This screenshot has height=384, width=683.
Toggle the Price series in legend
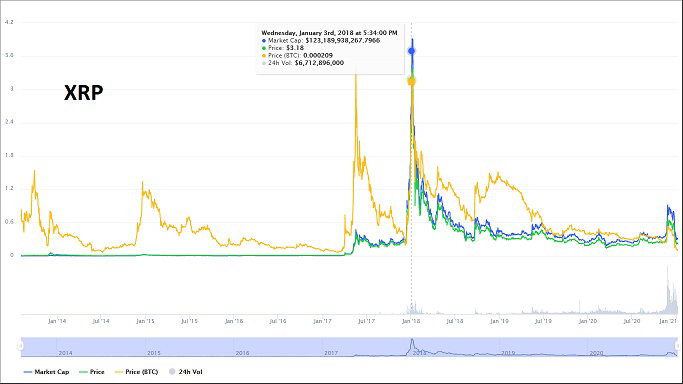pos(92,372)
